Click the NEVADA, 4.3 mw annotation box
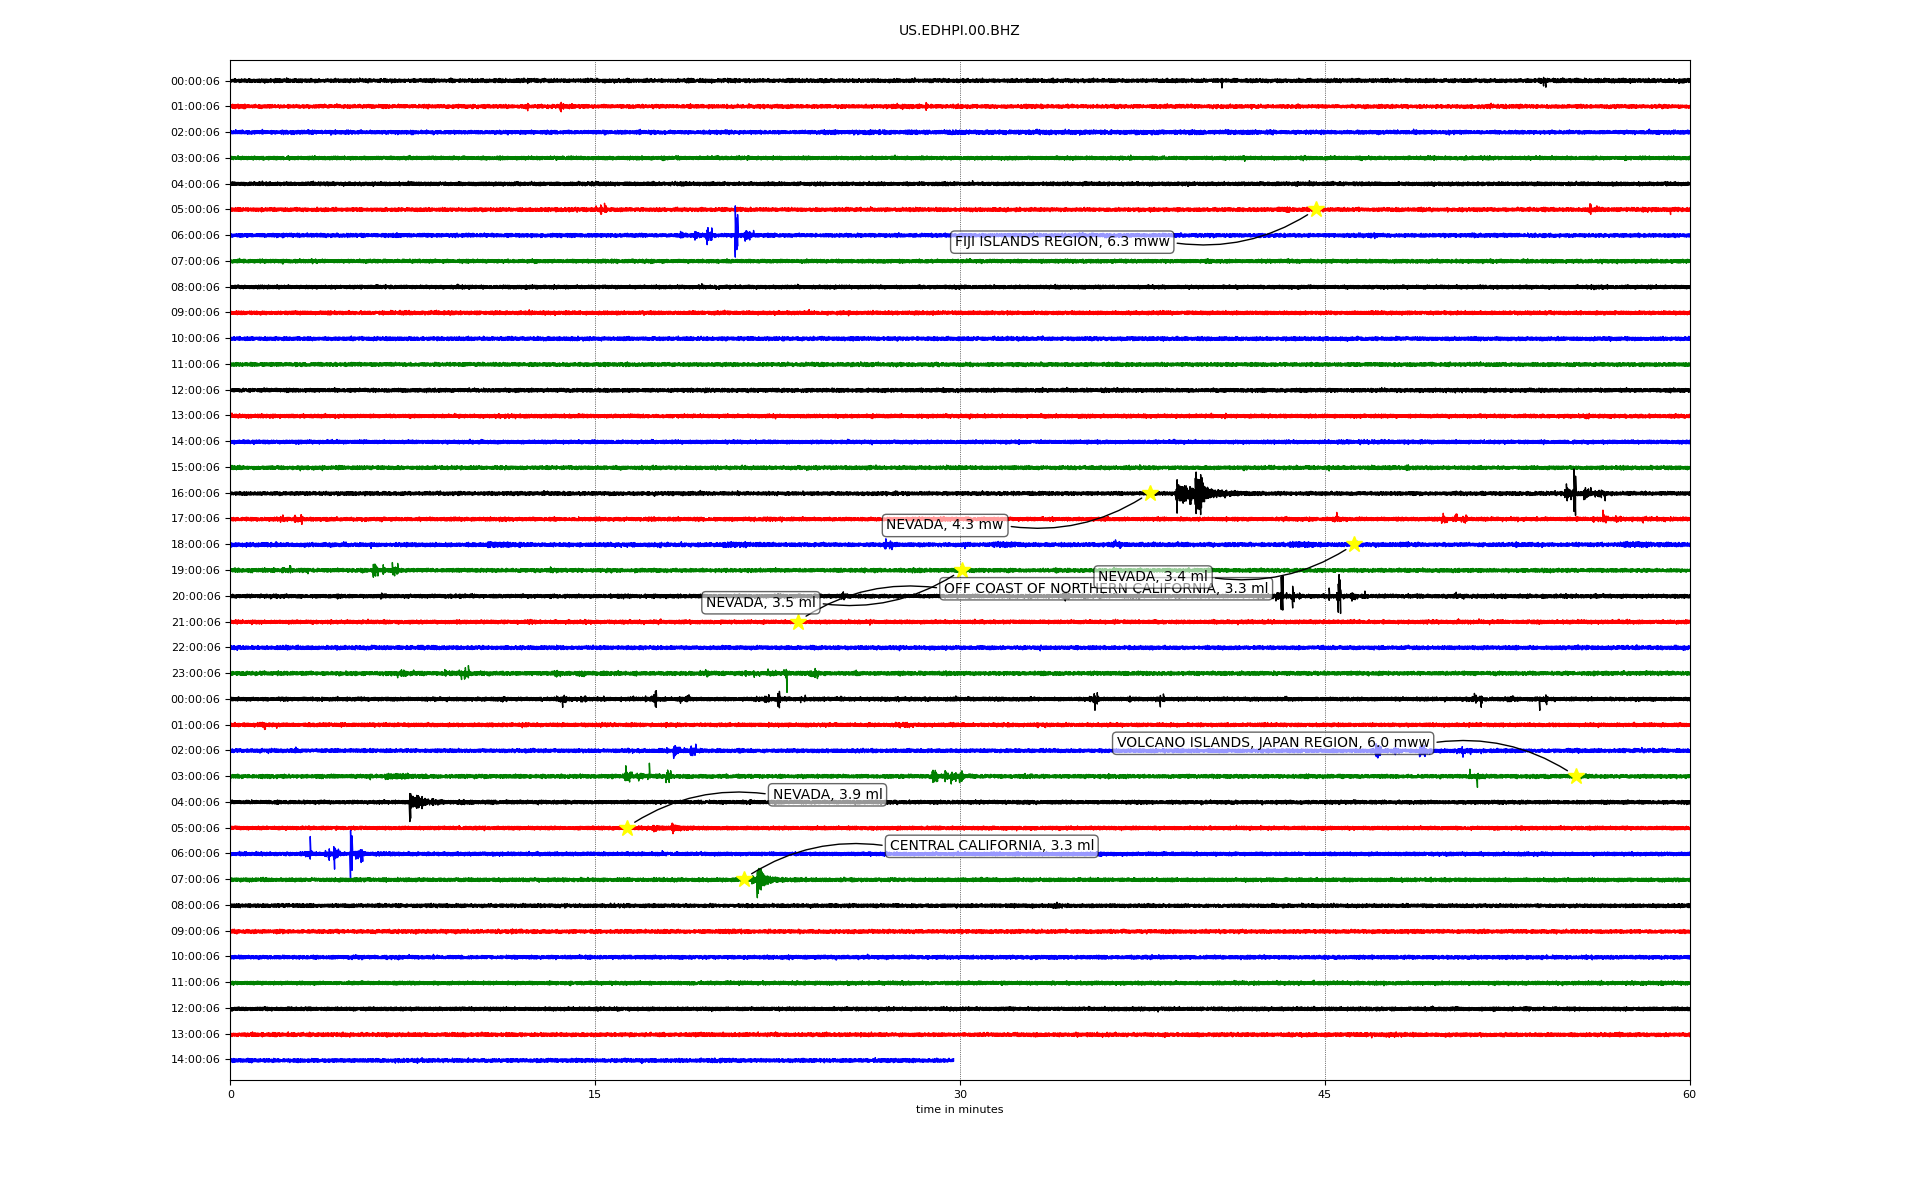This screenshot has width=1920, height=1200. (944, 525)
